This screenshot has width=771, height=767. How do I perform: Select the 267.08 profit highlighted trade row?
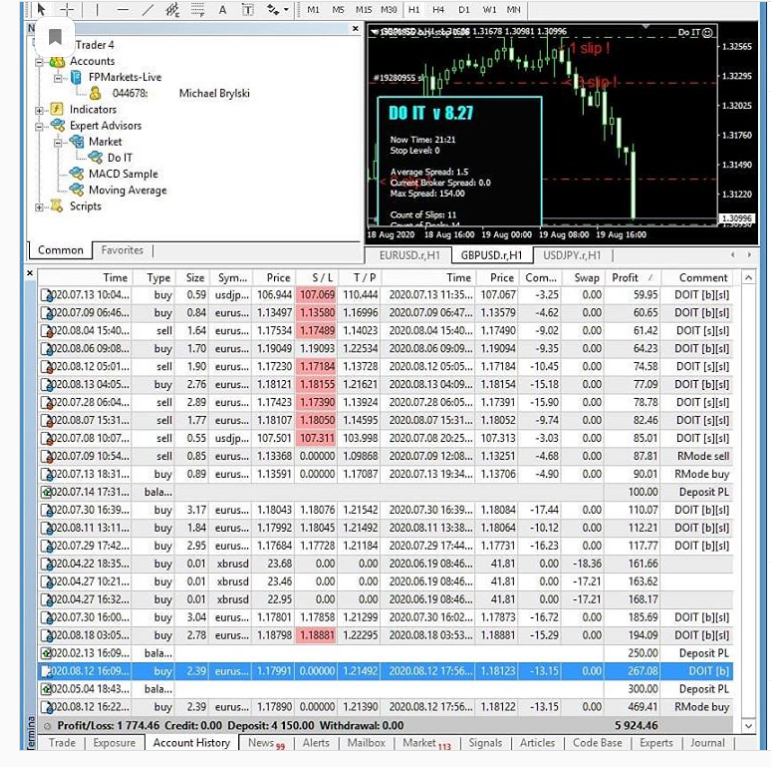[x=386, y=672]
